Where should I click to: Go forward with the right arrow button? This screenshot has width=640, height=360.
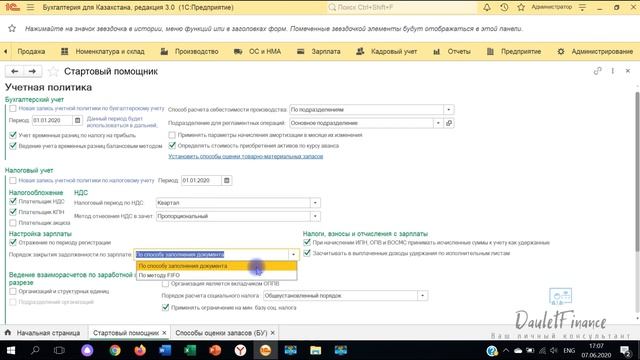(x=32, y=71)
